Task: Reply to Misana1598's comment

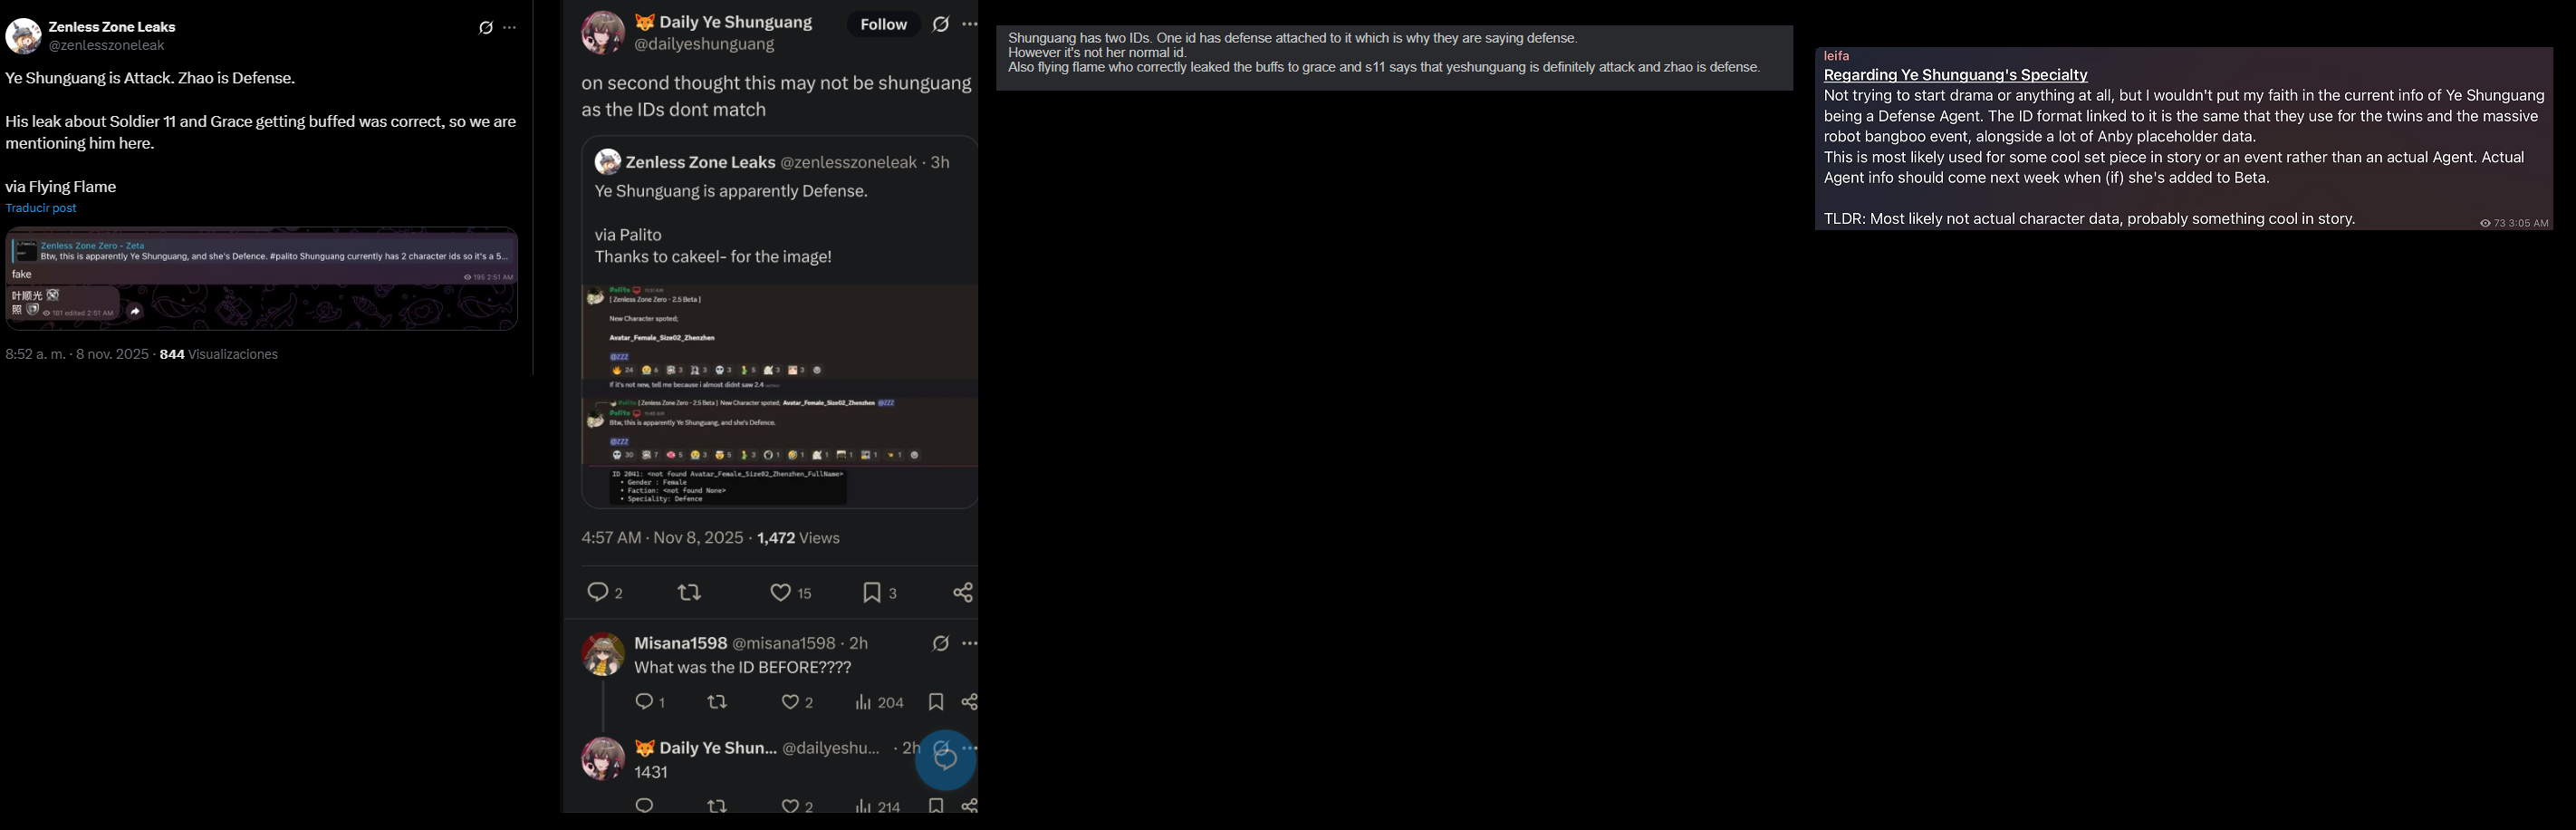Action: point(645,702)
